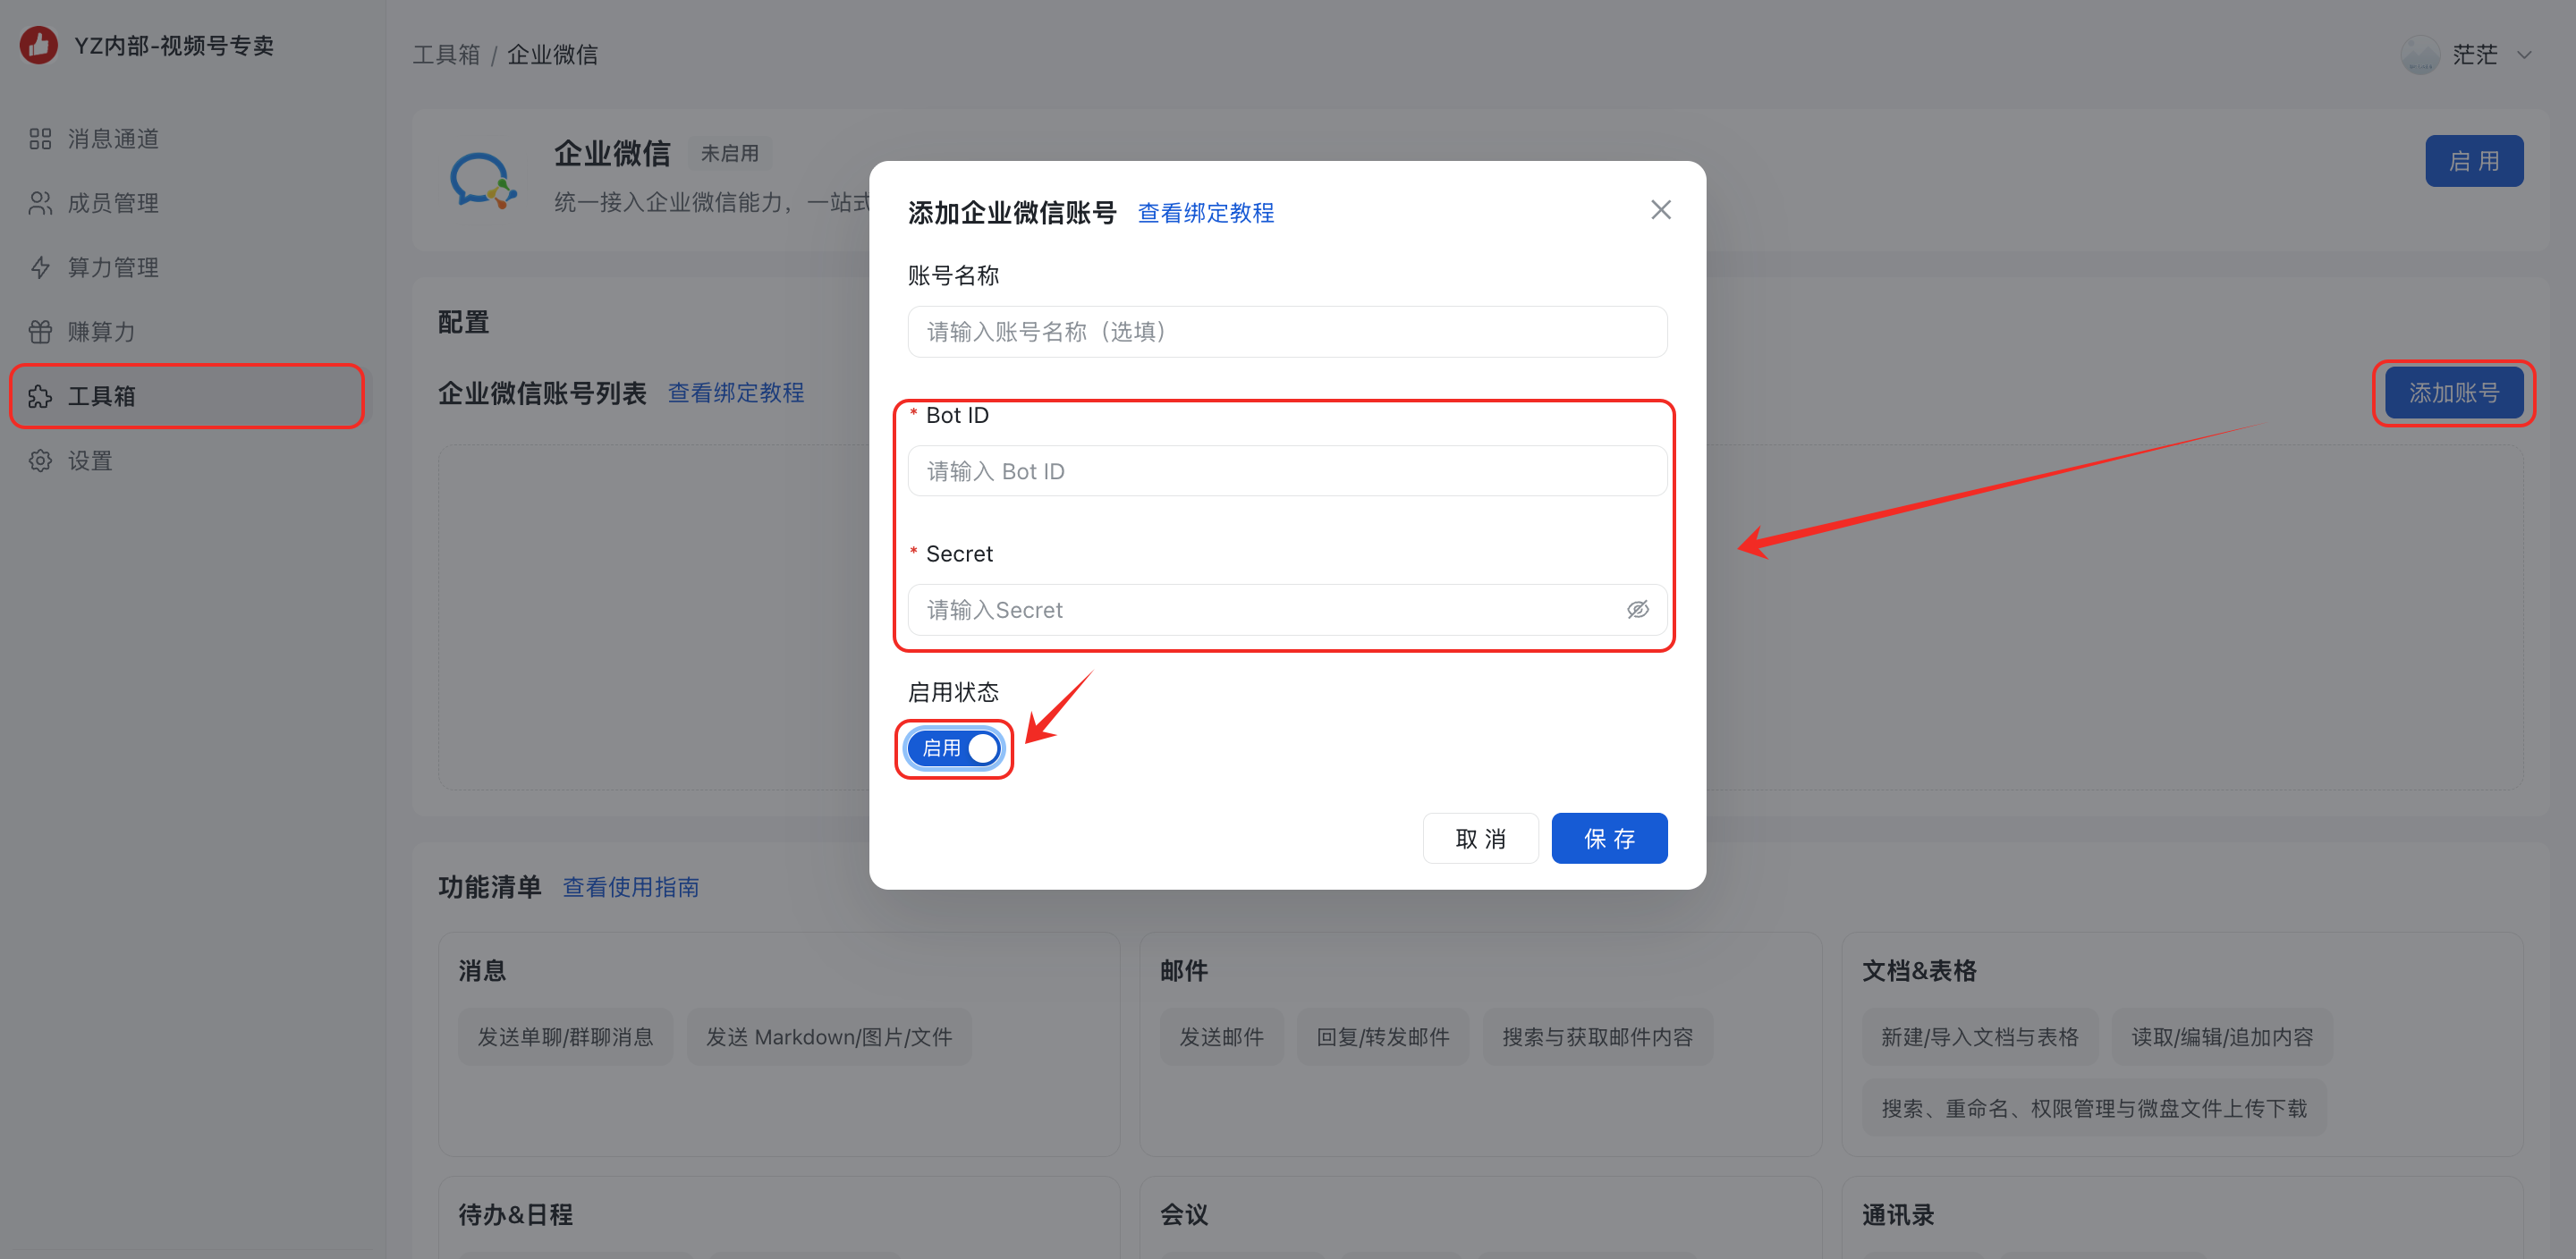Image resolution: width=2576 pixels, height=1259 pixels.
Task: Click the 算力管理 lightning icon
Action: tap(40, 267)
